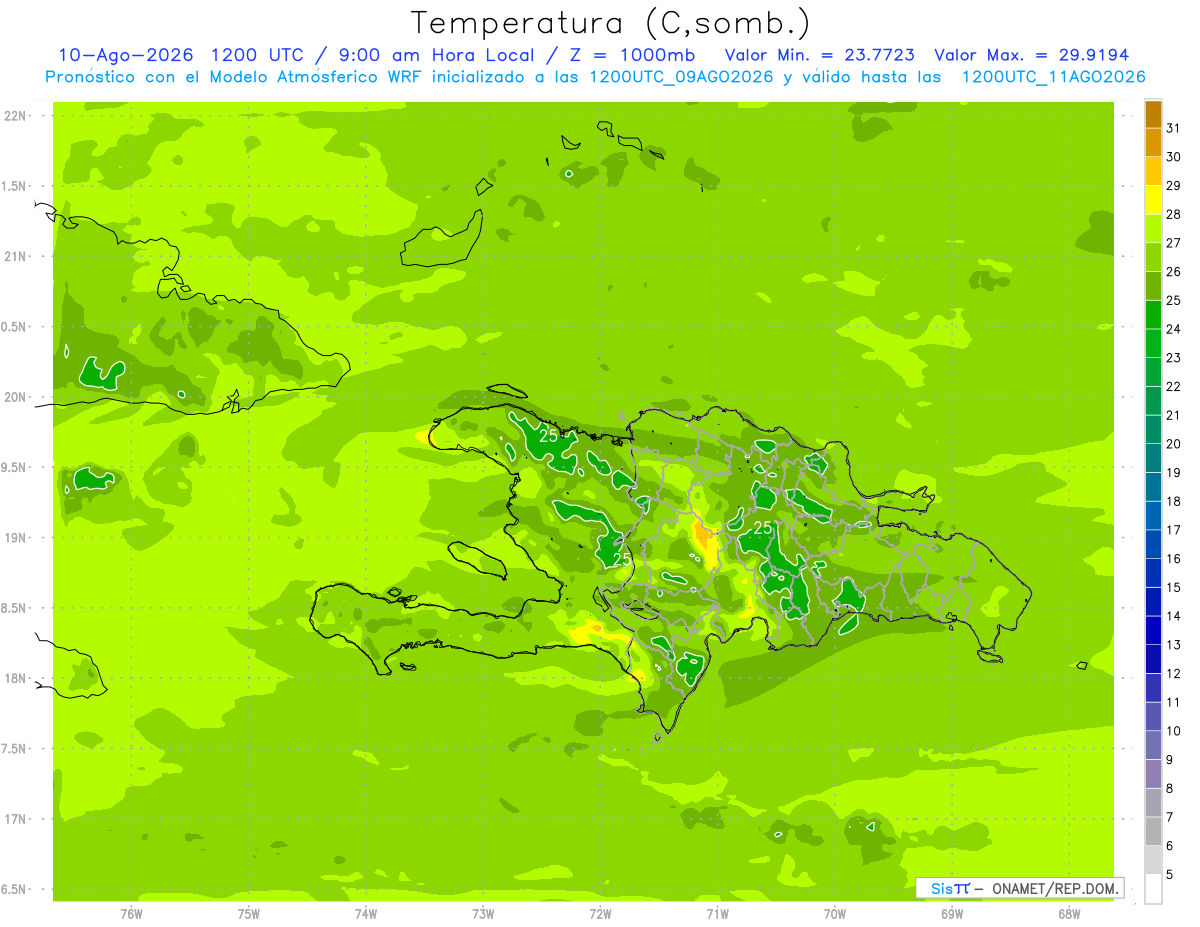1200x927 pixels.
Task: Pick the teal legend band between 19 and 20
Action: pyautogui.click(x=1153, y=458)
